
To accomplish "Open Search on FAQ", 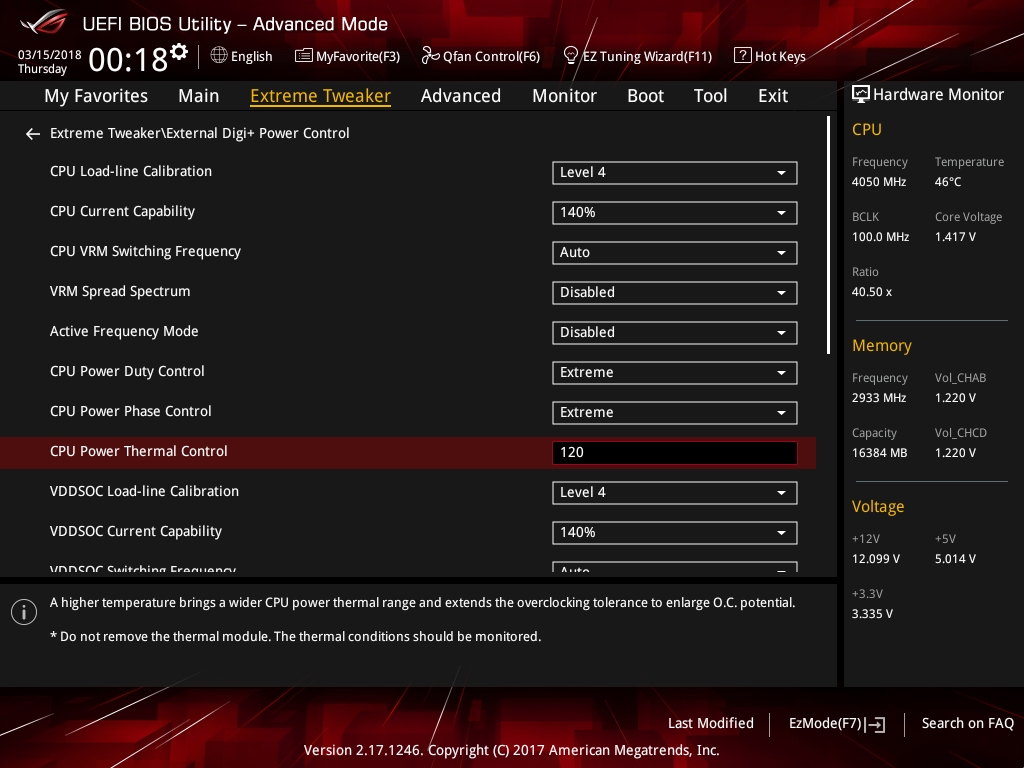I will pos(967,723).
